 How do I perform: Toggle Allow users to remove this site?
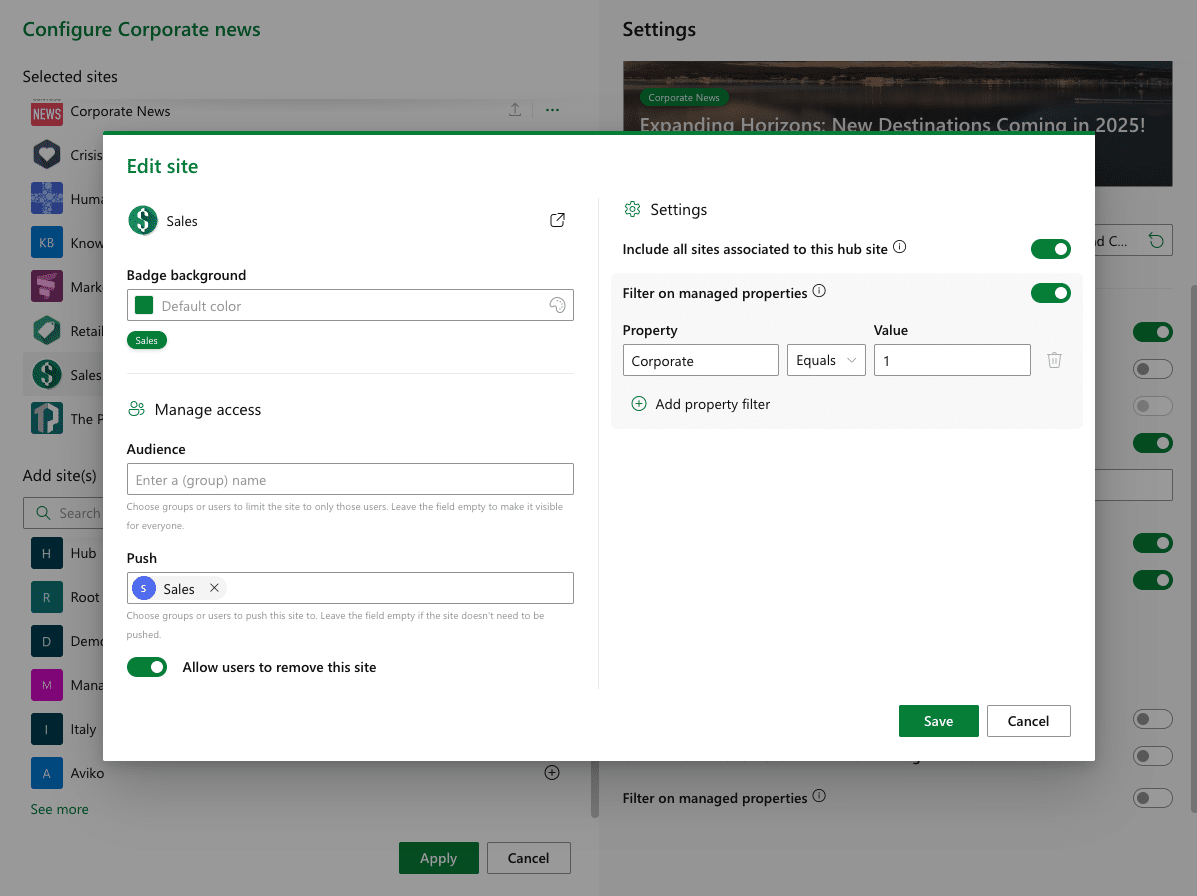point(147,667)
